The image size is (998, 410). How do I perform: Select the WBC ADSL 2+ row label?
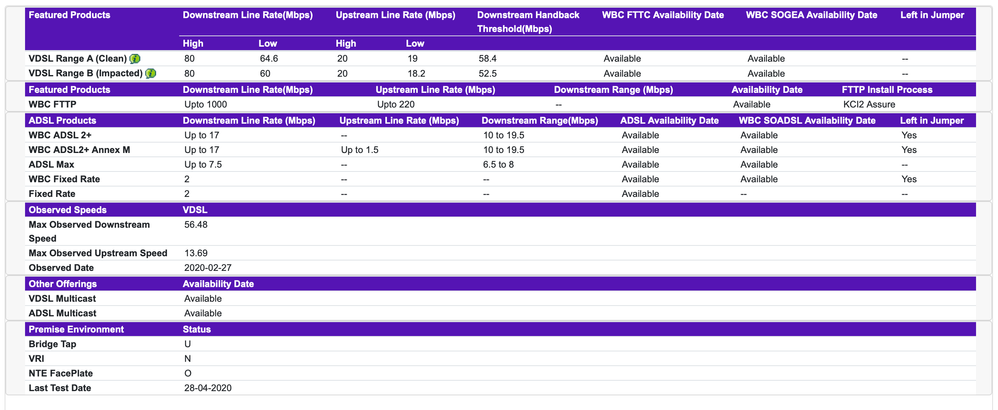tap(60, 135)
